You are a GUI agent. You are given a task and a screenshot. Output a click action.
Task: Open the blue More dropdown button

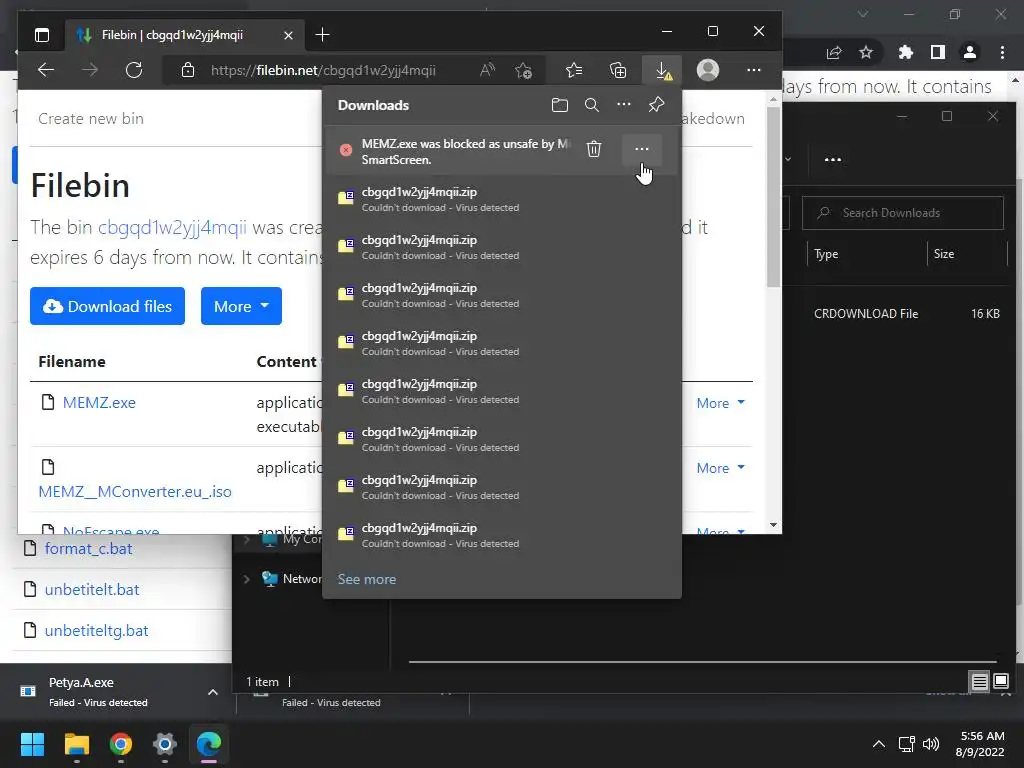pyautogui.click(x=242, y=306)
